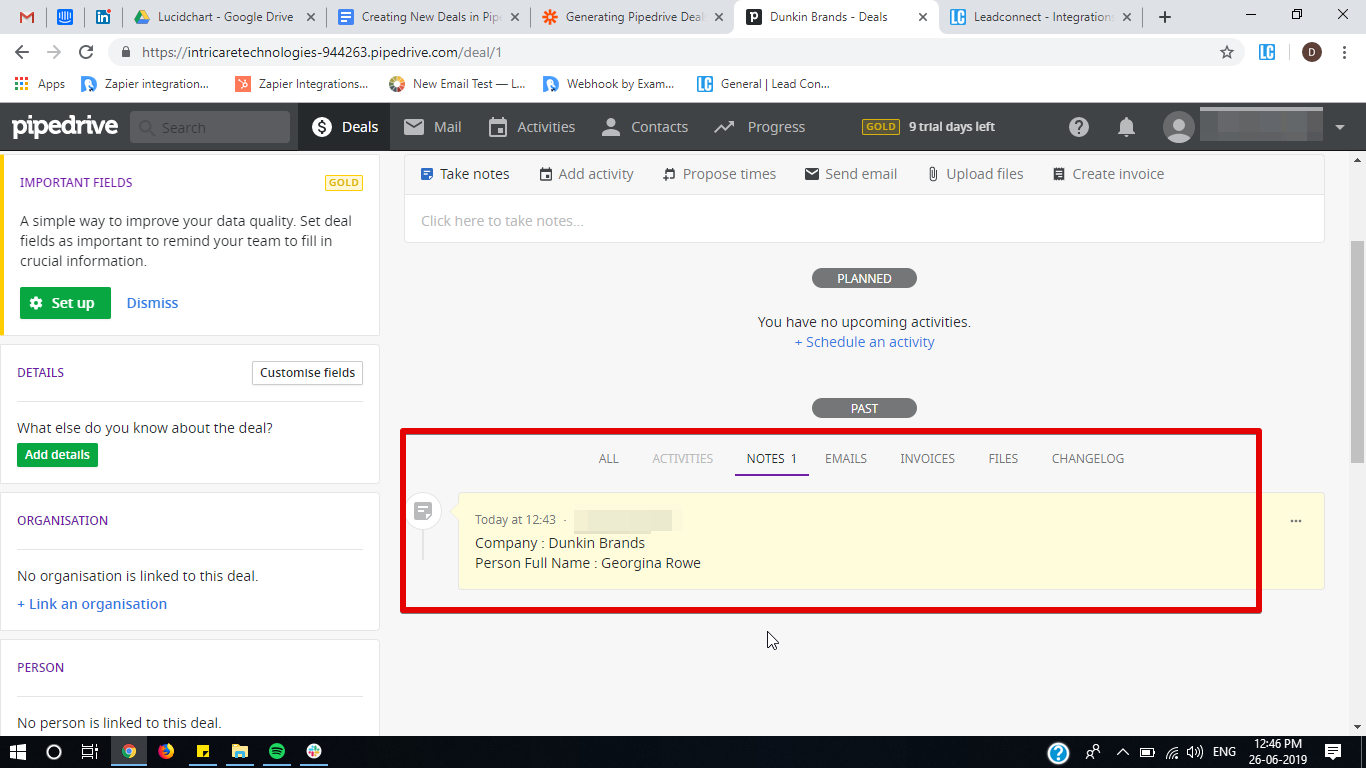Open the Action Center notifications icon
This screenshot has height=768, width=1366.
pyautogui.click(x=1333, y=751)
